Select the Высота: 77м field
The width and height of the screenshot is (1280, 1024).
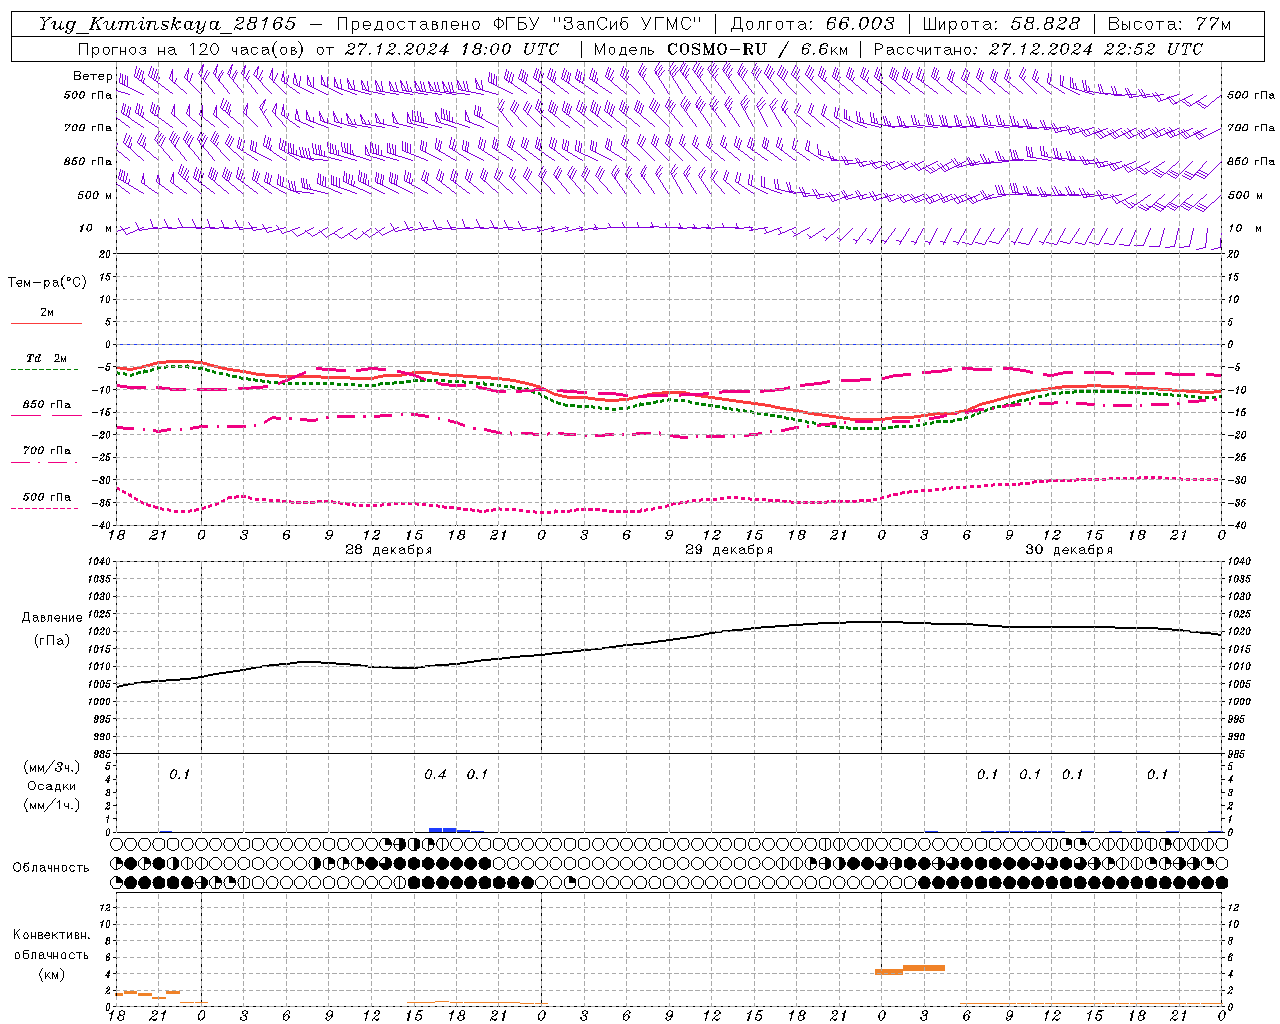[x=1169, y=24]
